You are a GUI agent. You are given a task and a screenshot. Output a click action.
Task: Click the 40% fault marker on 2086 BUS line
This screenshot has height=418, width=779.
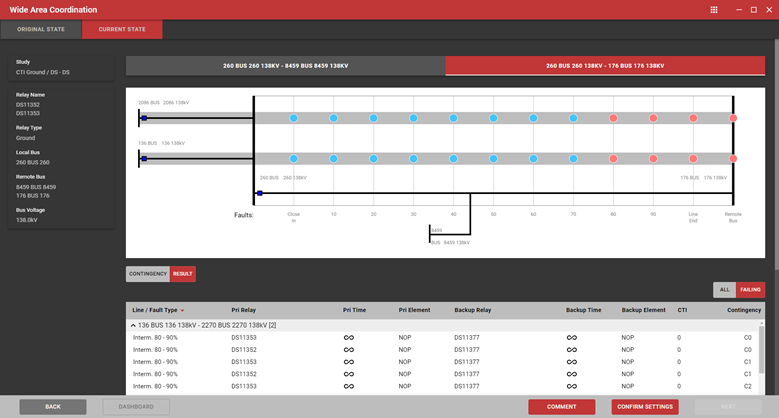click(453, 118)
